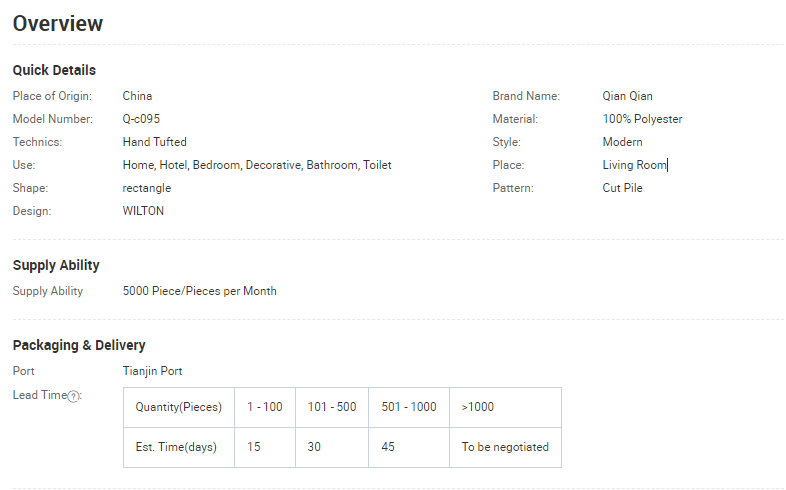
Task: Click the 5000 Piece/Pieces per Month text
Action: (x=199, y=291)
